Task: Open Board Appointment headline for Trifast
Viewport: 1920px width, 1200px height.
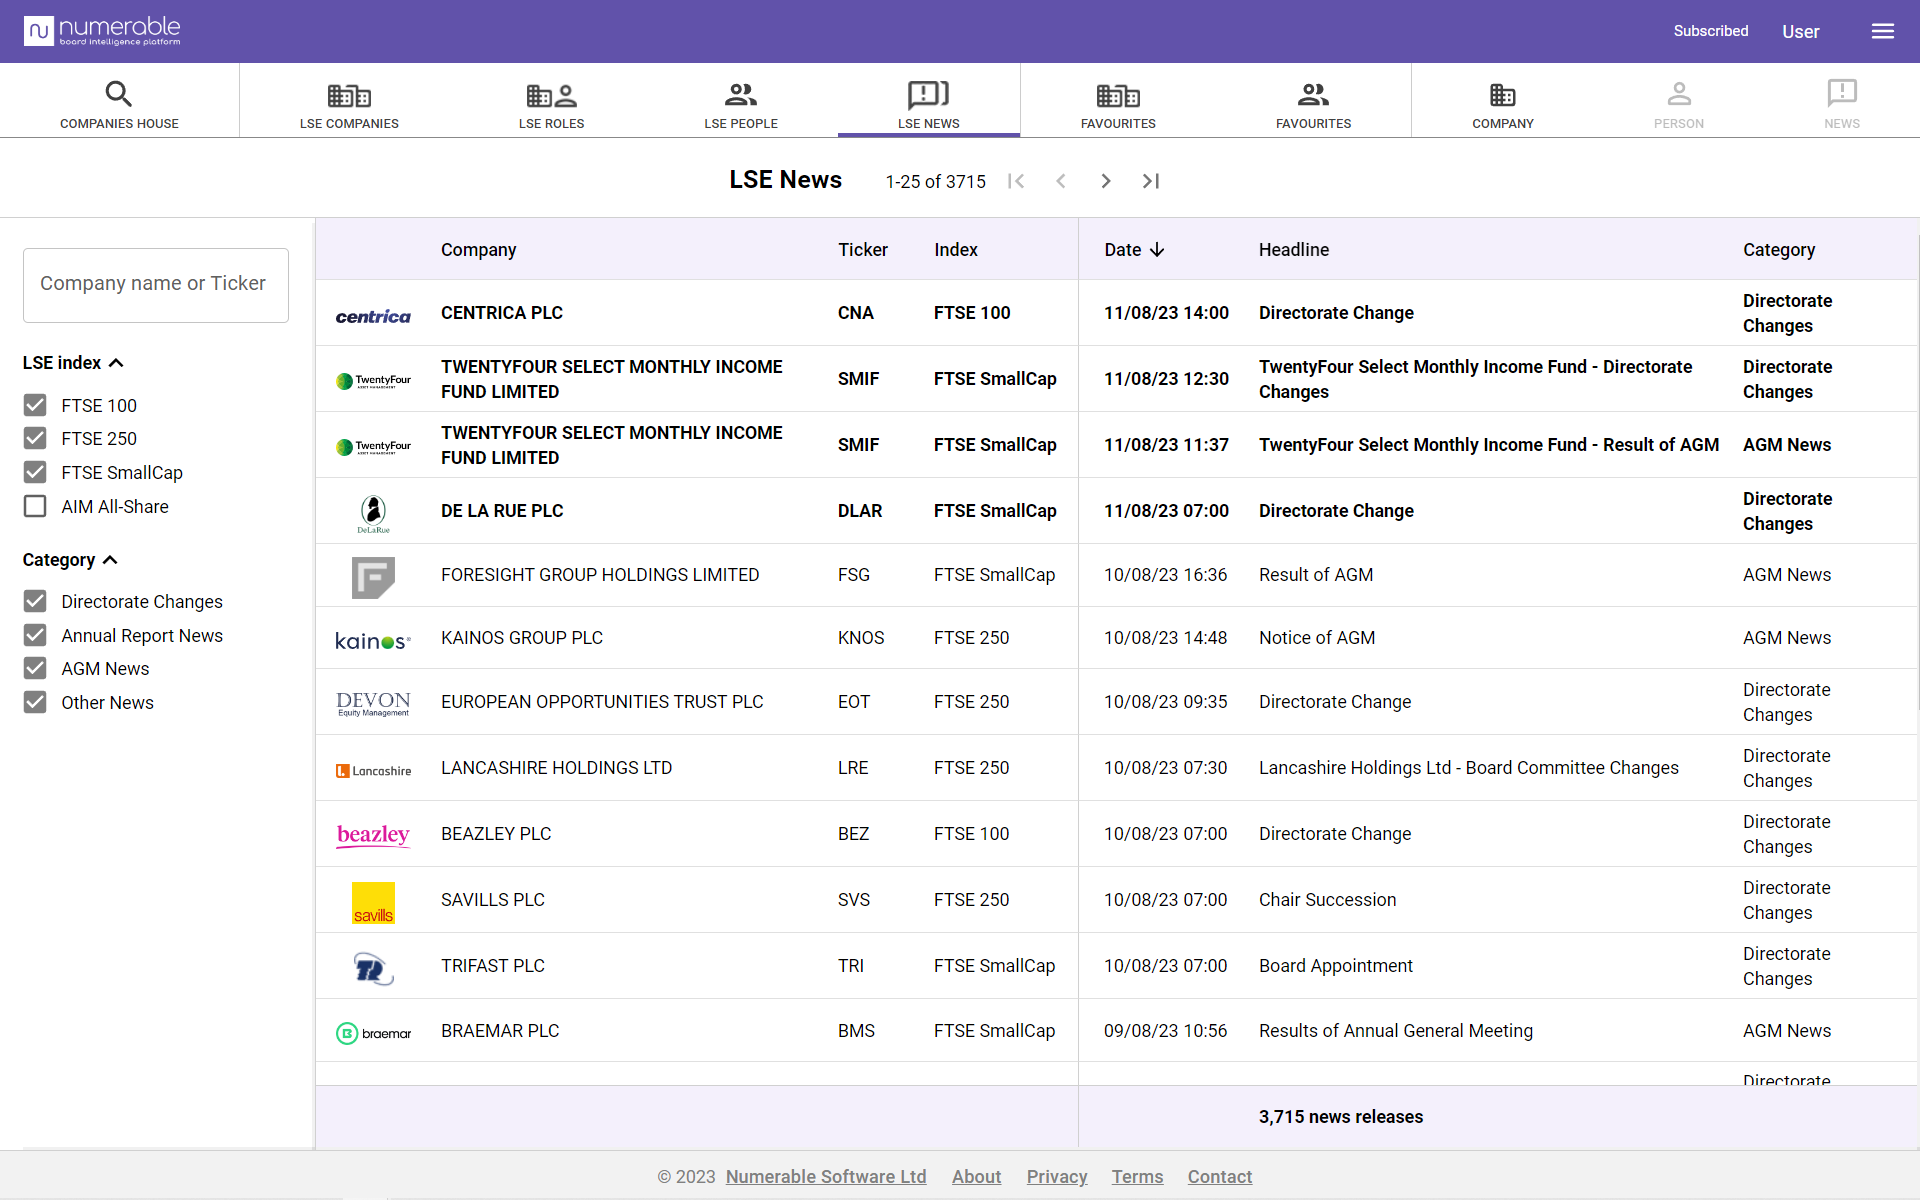Action: tap(1335, 966)
